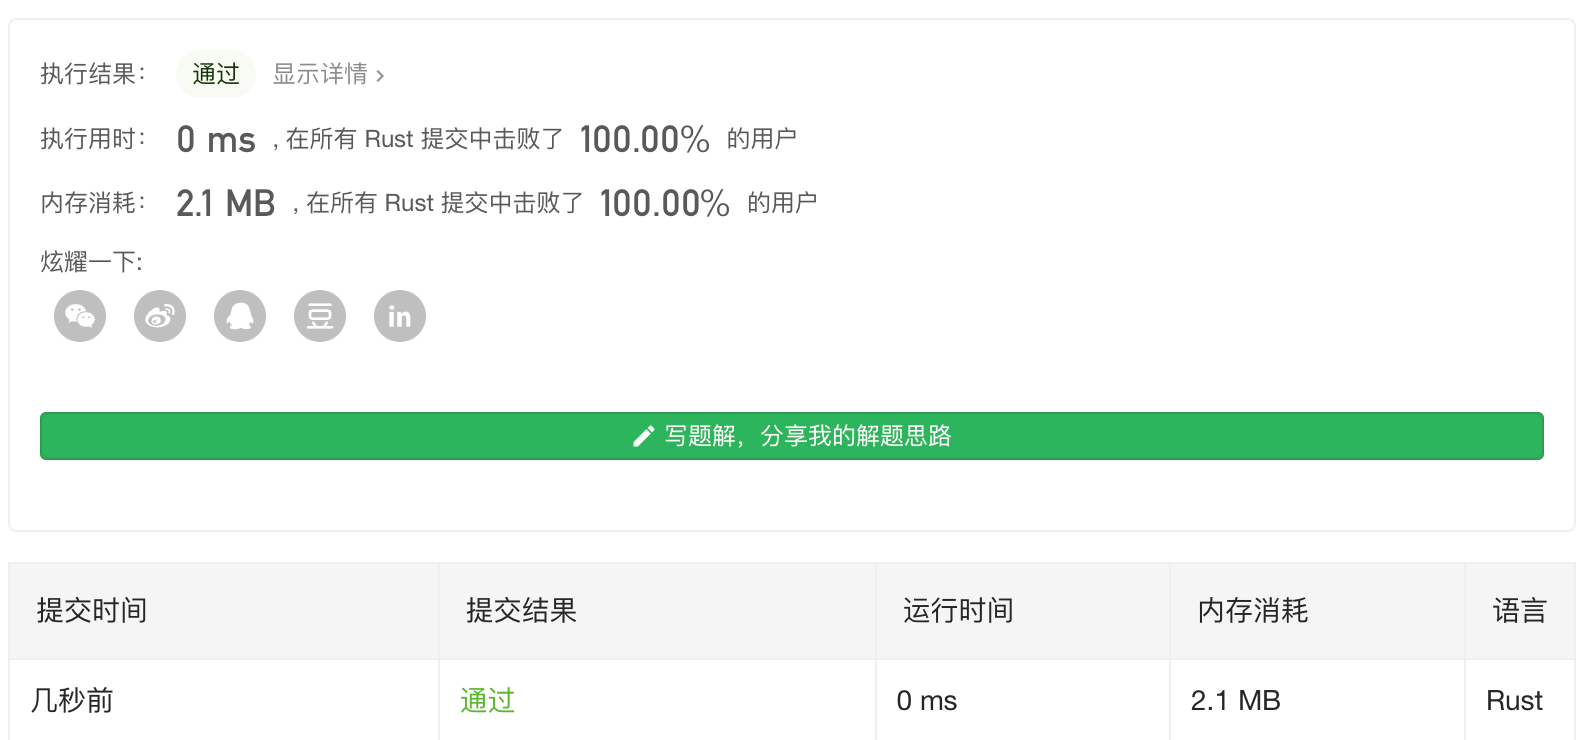
Task: Share result via WeChat icon
Action: pyautogui.click(x=80, y=316)
